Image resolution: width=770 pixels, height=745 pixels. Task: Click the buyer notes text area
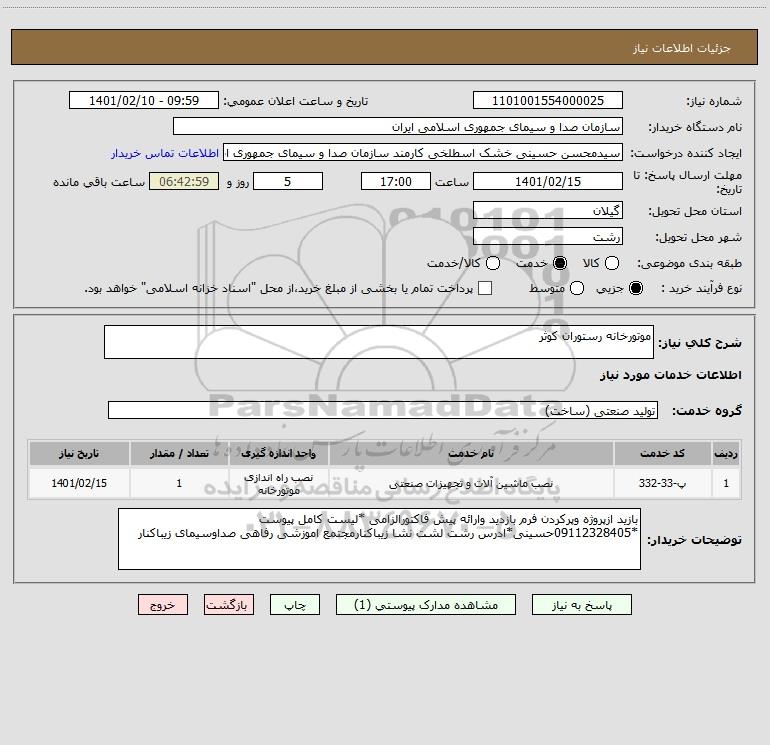pyautogui.click(x=379, y=539)
